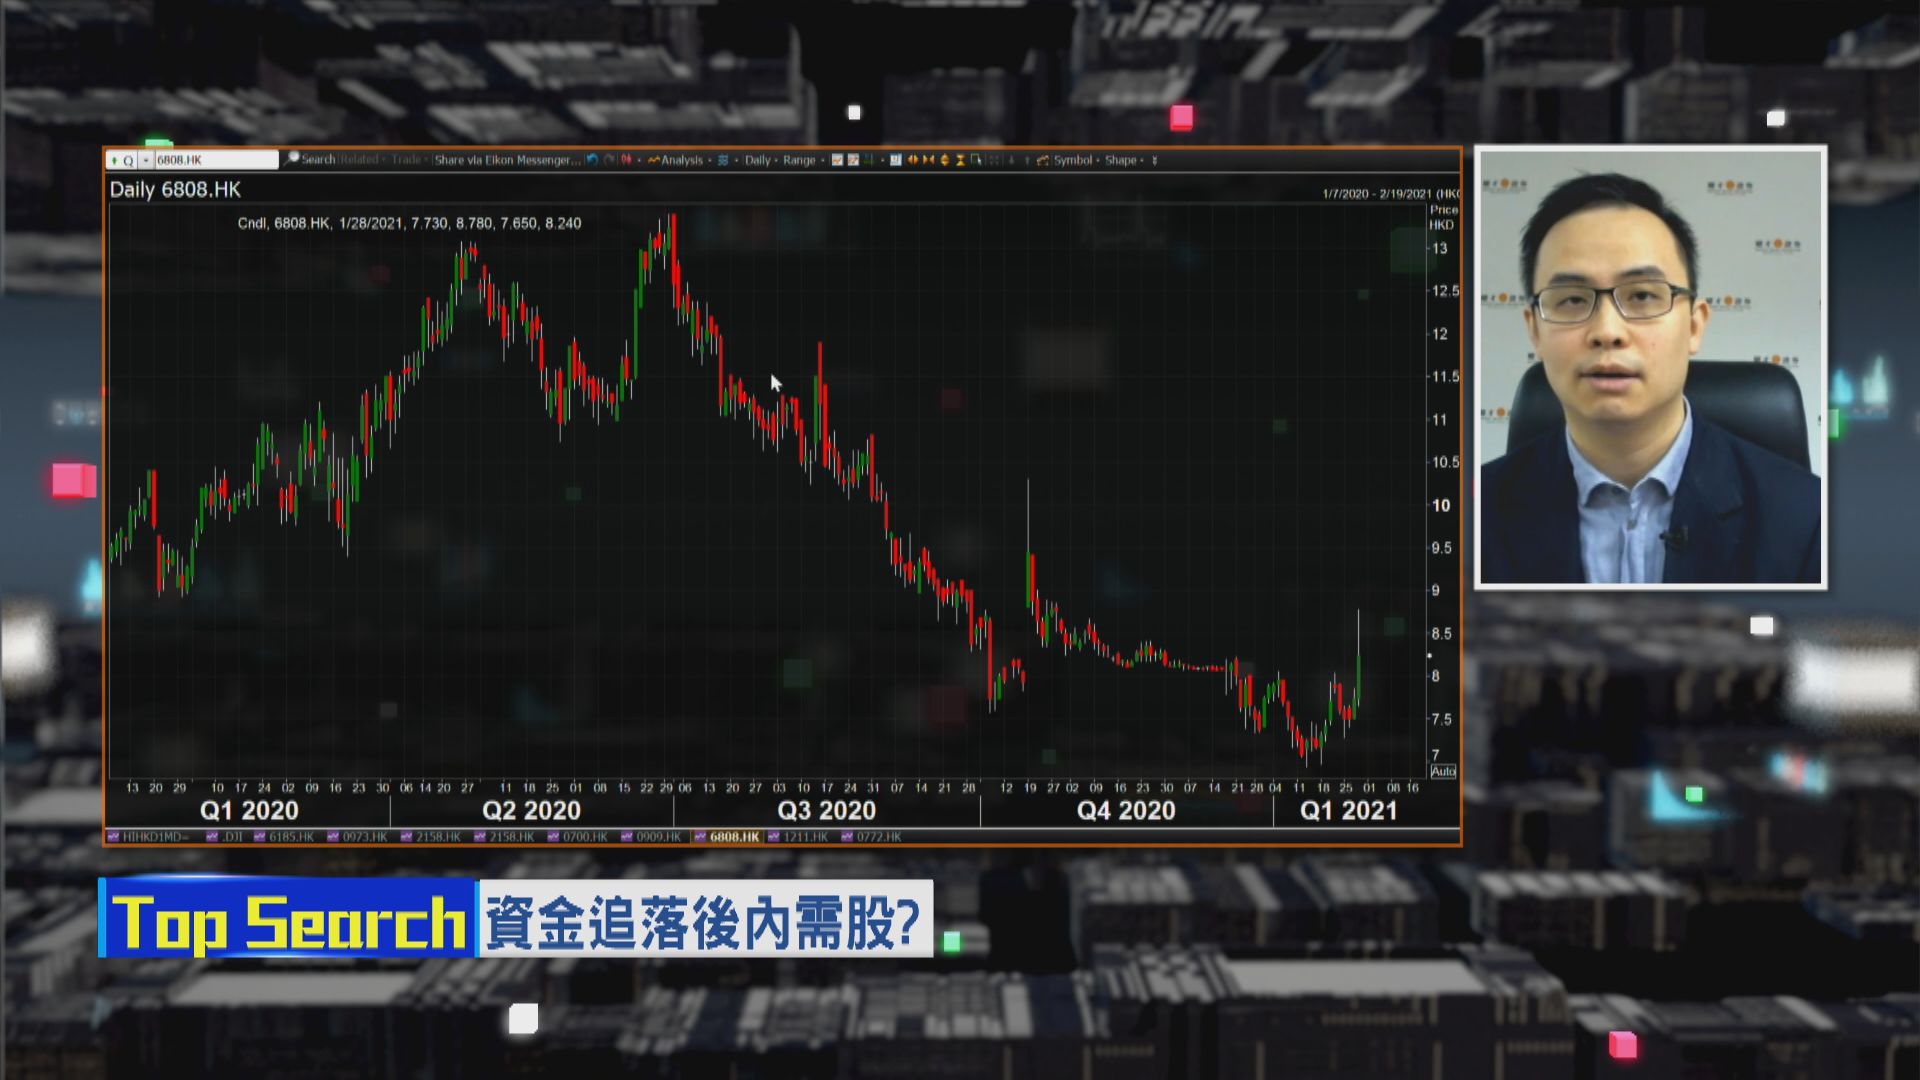Click the Auto button on the price axis

1443,771
